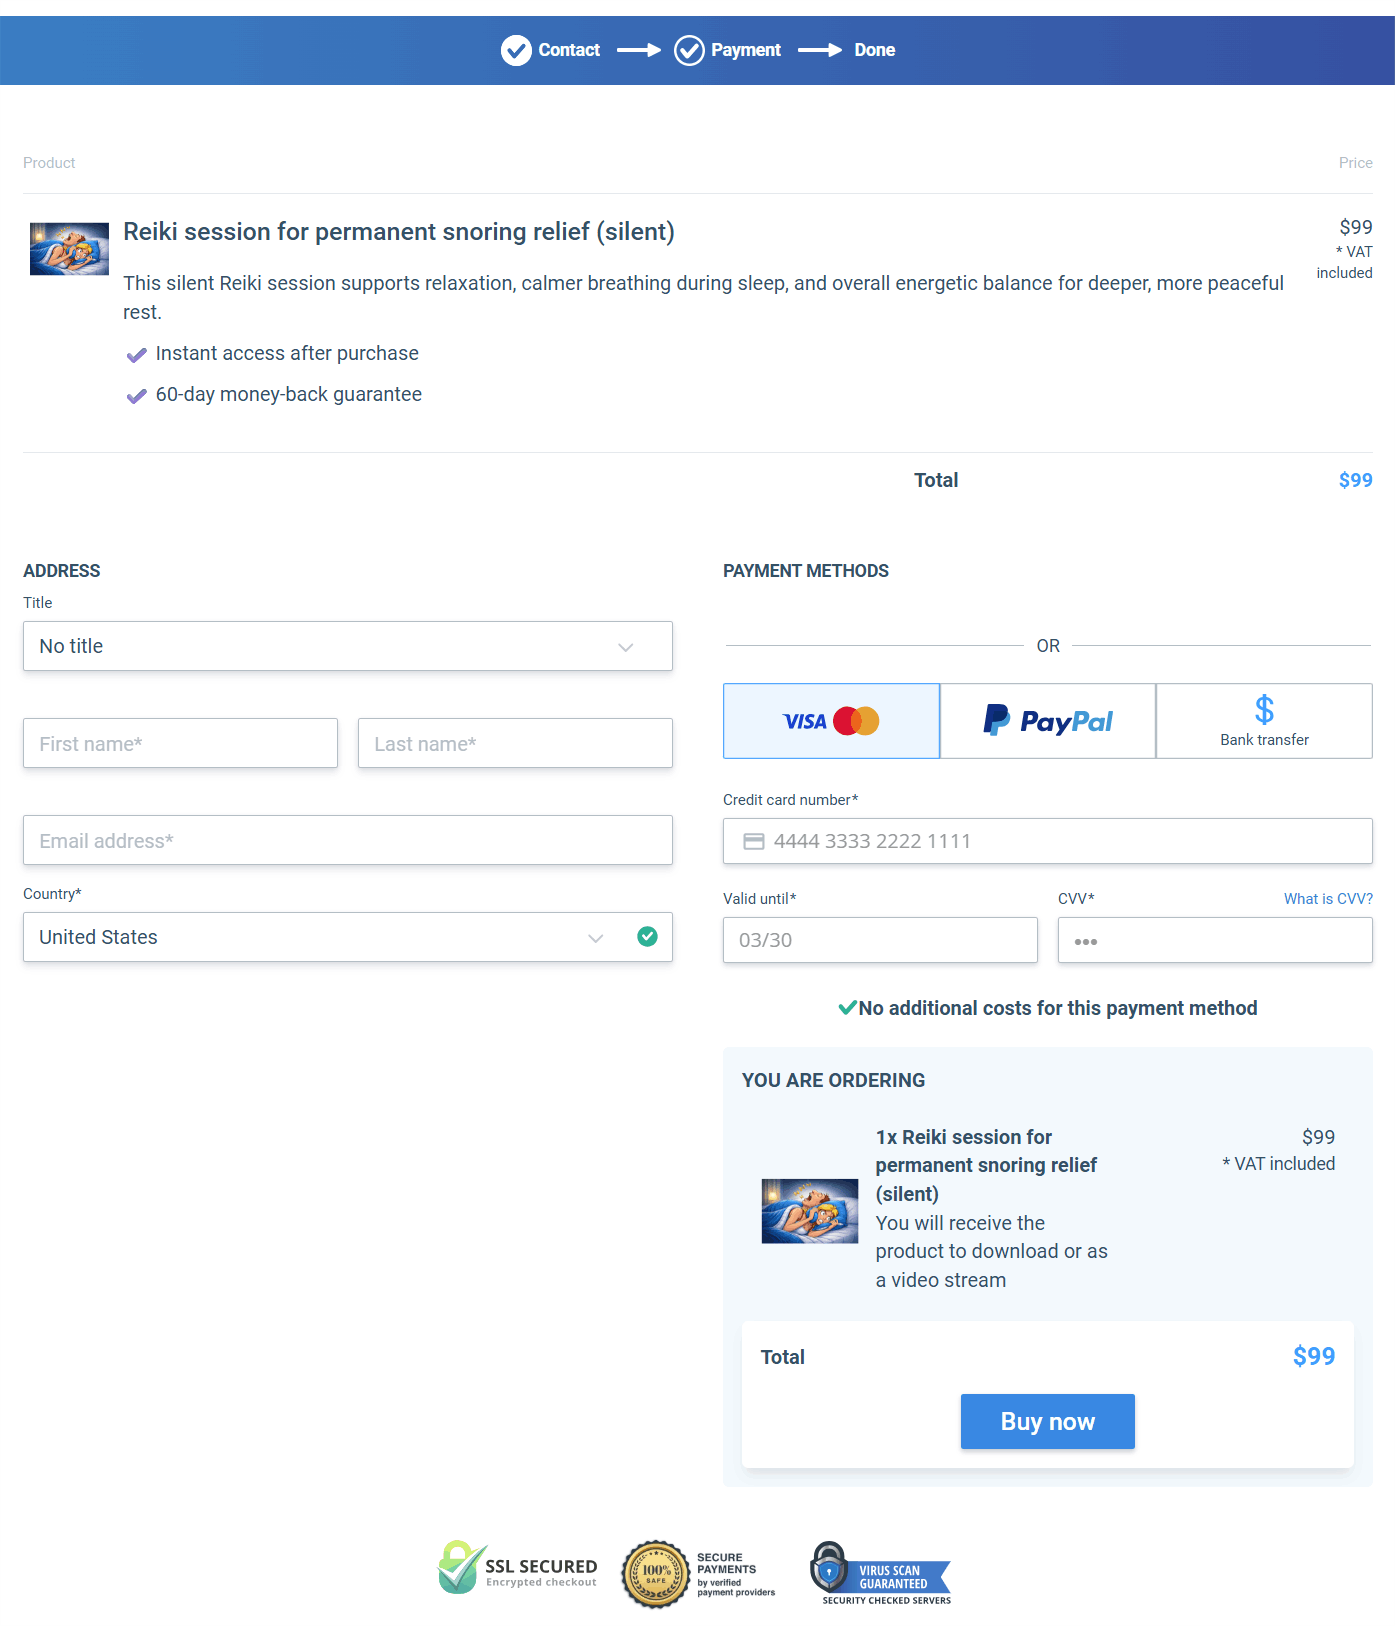Choose Bank transfer payment option

pyautogui.click(x=1264, y=721)
